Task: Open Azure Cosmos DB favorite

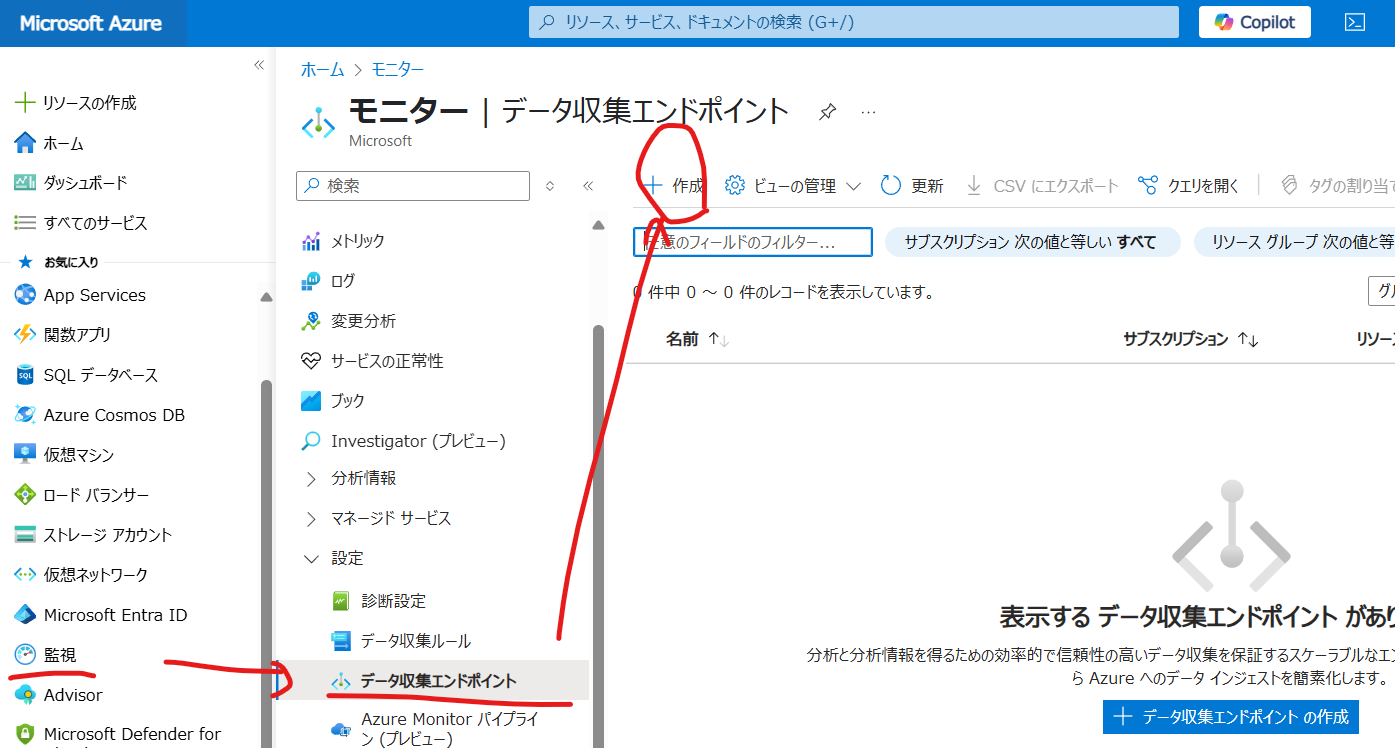Action: 100,415
